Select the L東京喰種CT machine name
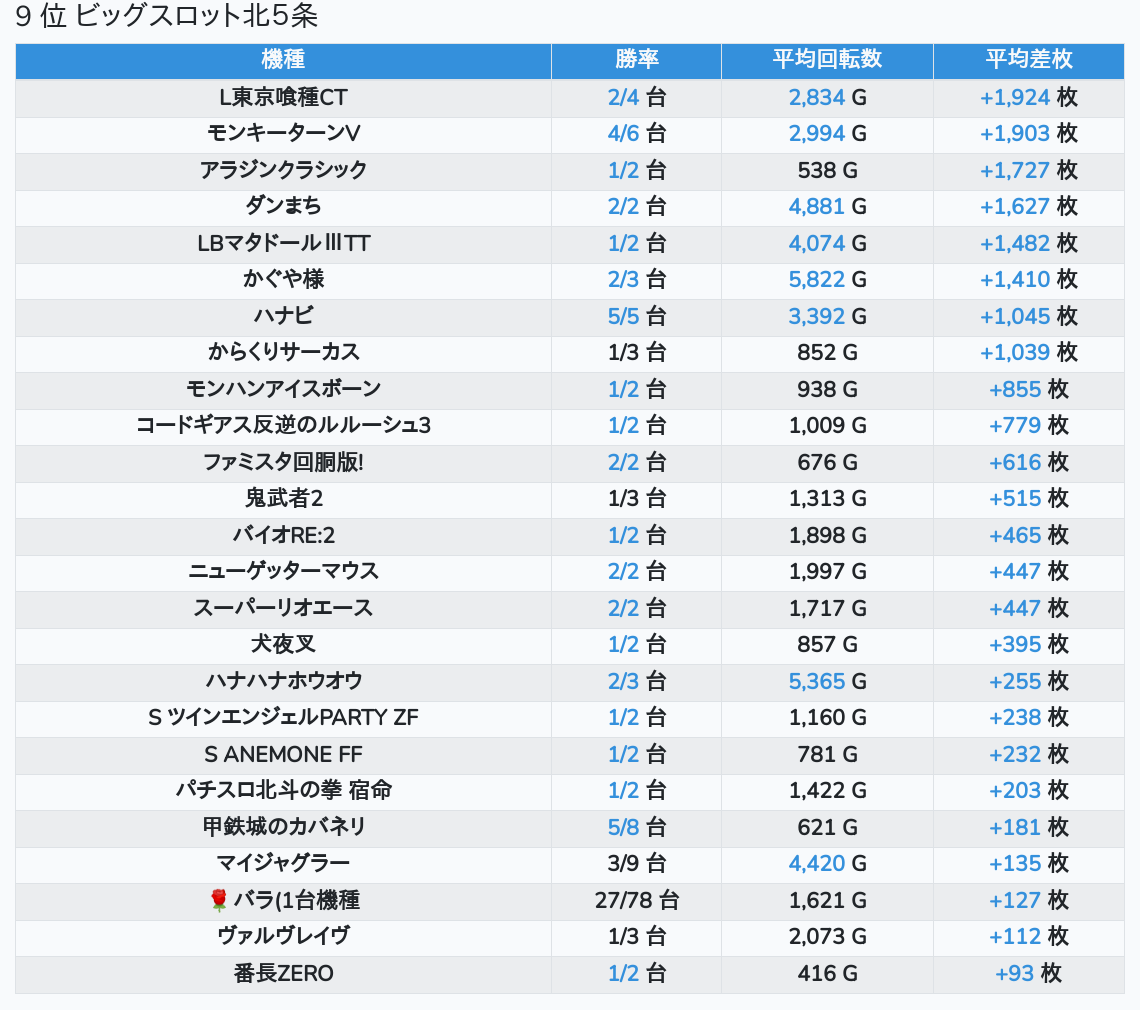Image resolution: width=1140 pixels, height=1010 pixels. tap(284, 97)
